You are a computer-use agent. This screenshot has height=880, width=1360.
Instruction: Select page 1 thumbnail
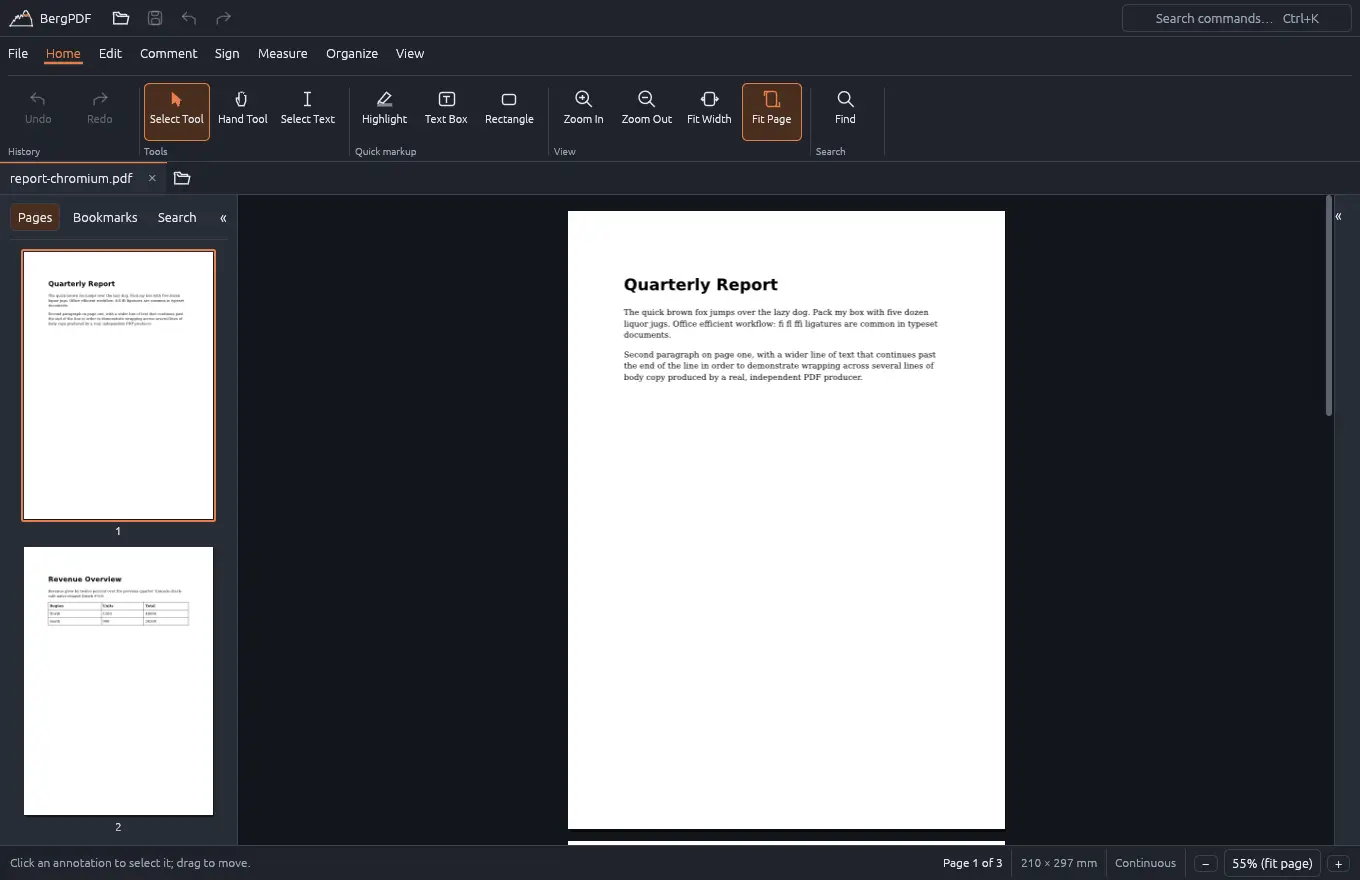[118, 386]
